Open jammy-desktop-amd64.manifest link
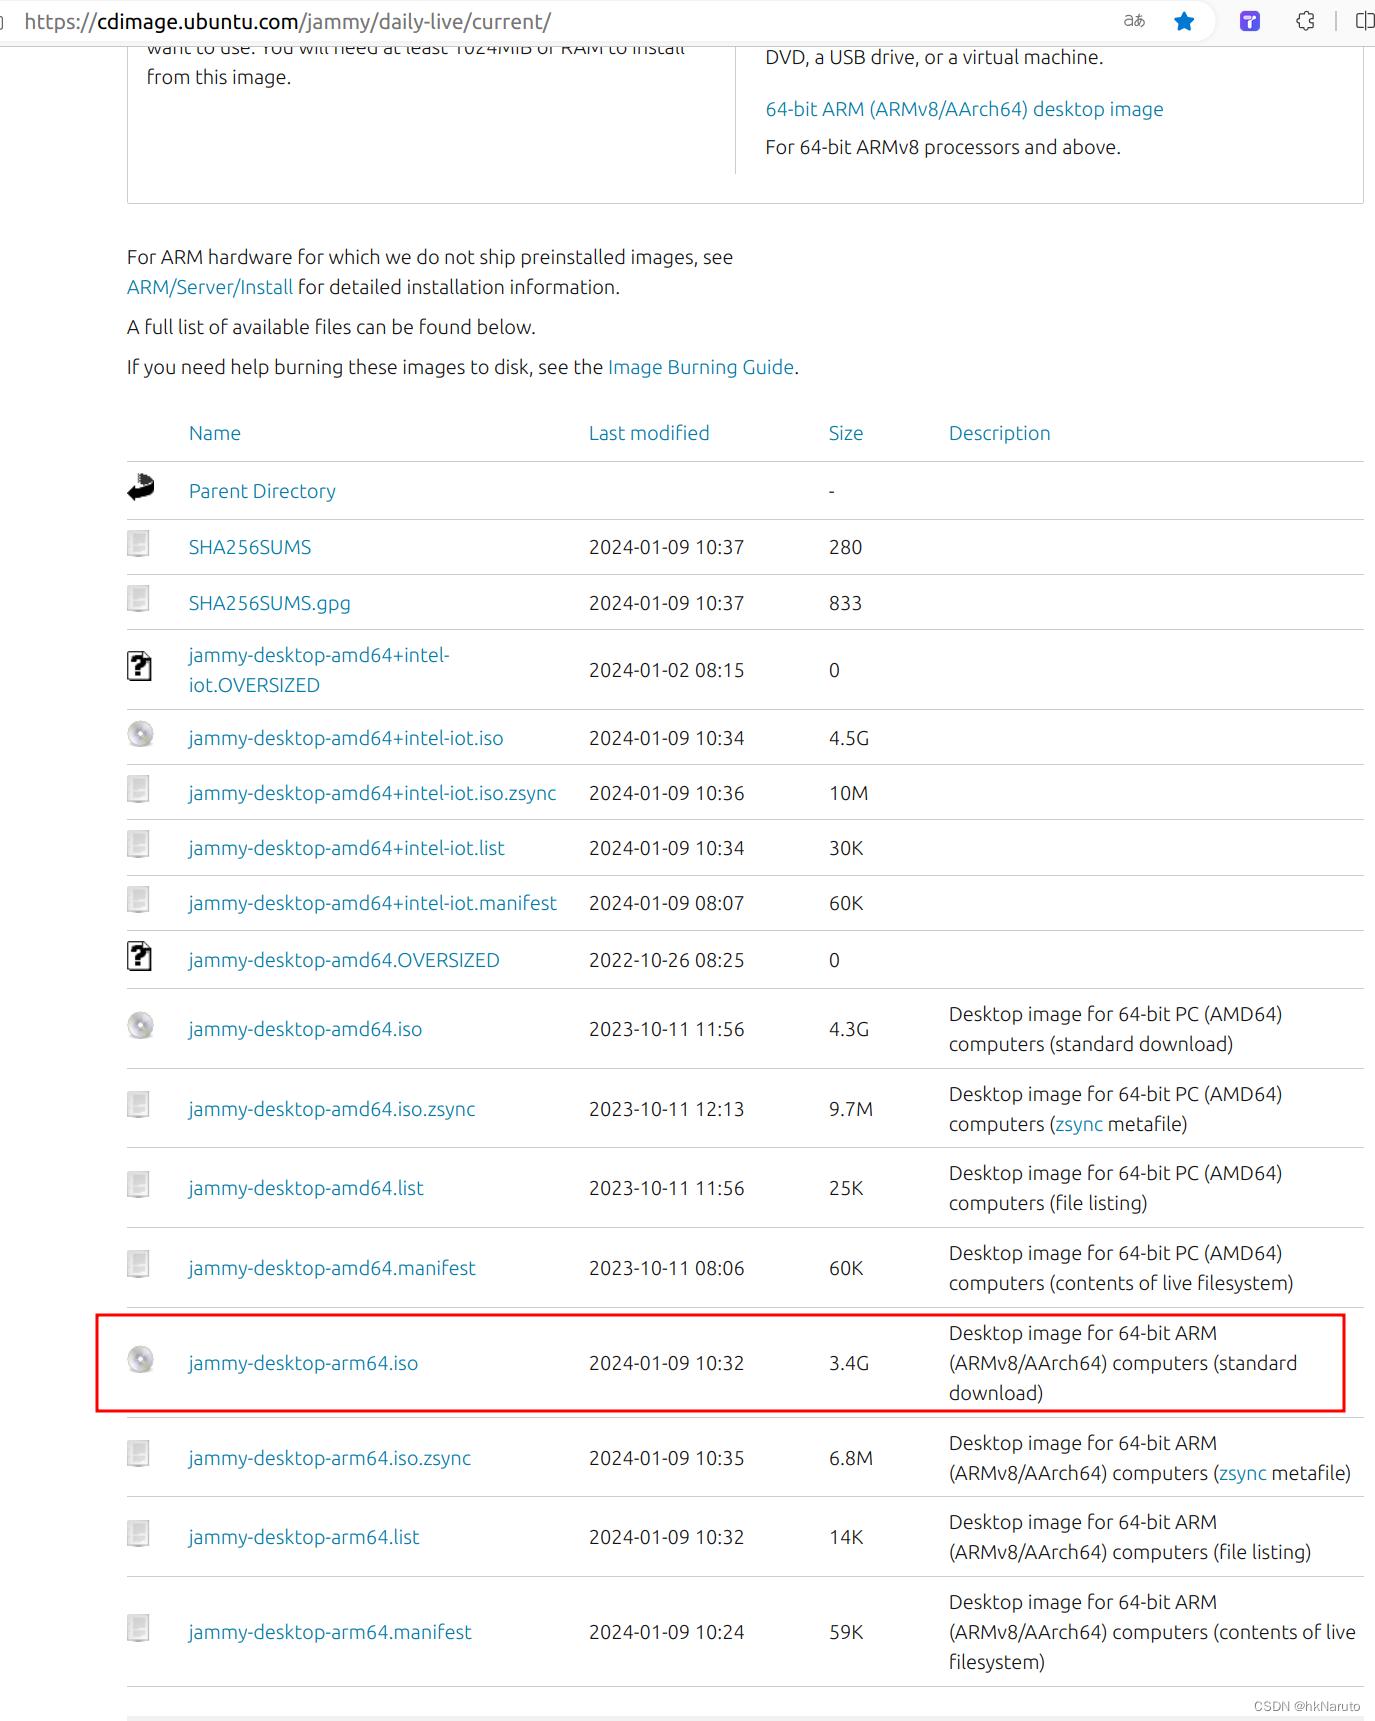The width and height of the screenshot is (1375, 1721). click(332, 1268)
